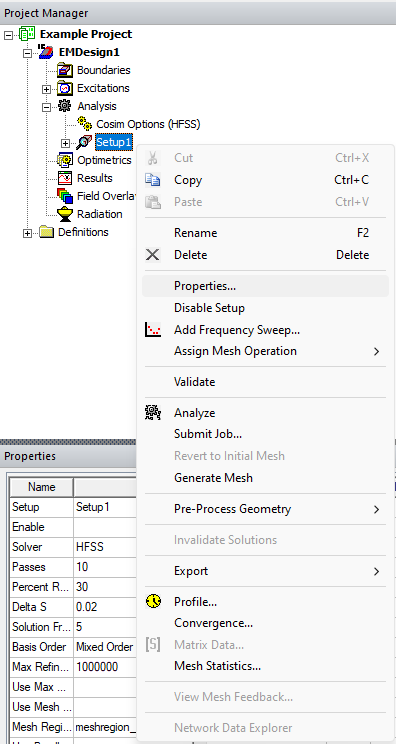Viewport: 396px width, 744px height.
Task: Select the Radiation tree item
Action: [100, 214]
